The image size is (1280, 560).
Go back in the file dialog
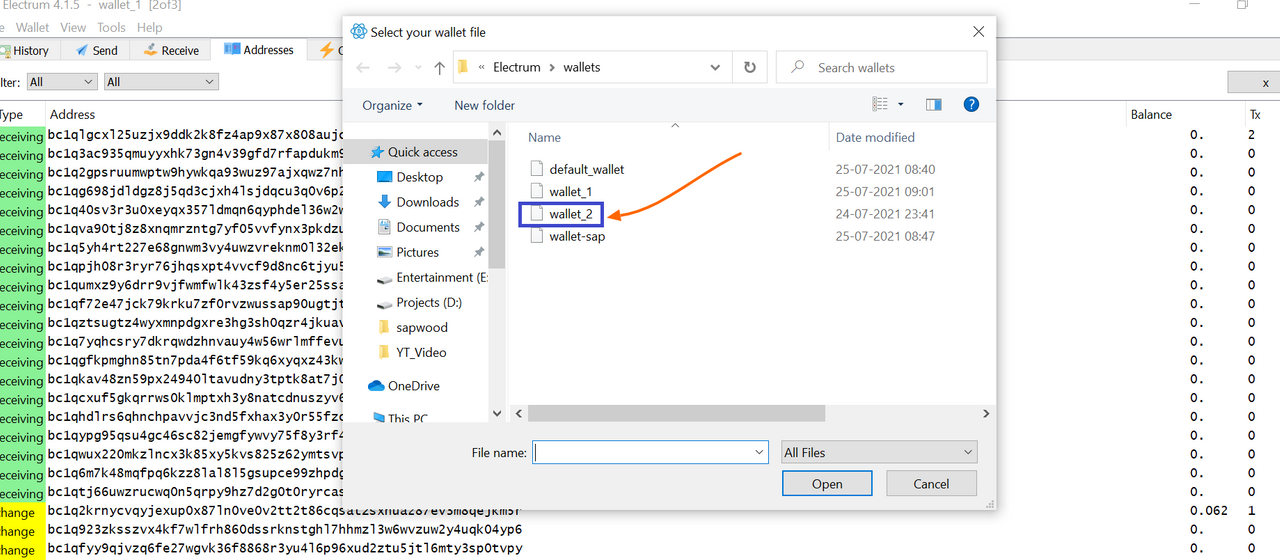coord(363,68)
